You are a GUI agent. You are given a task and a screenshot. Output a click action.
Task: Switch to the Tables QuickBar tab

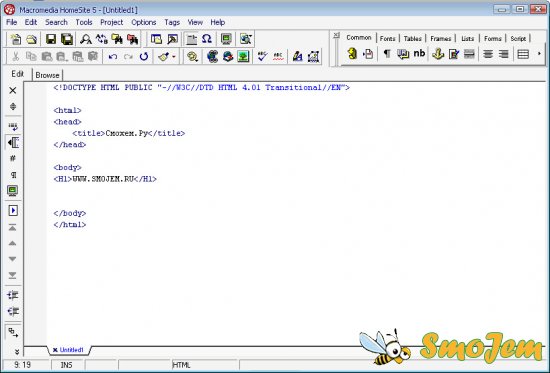(x=412, y=39)
